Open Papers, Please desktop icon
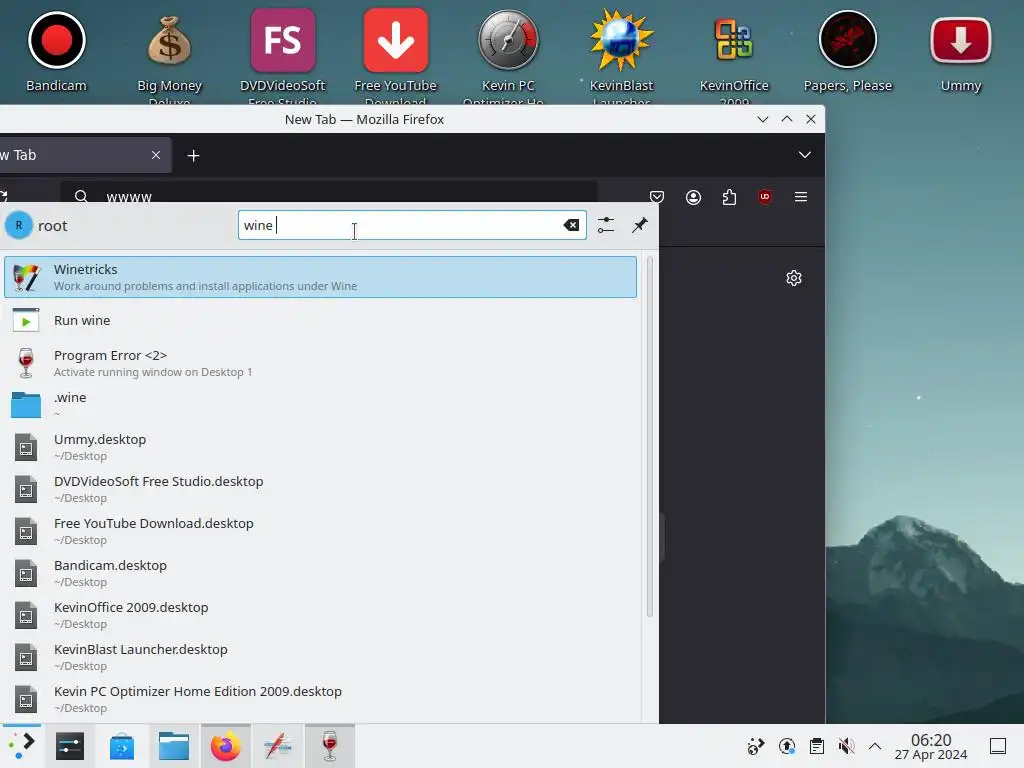This screenshot has height=768, width=1024. (848, 40)
